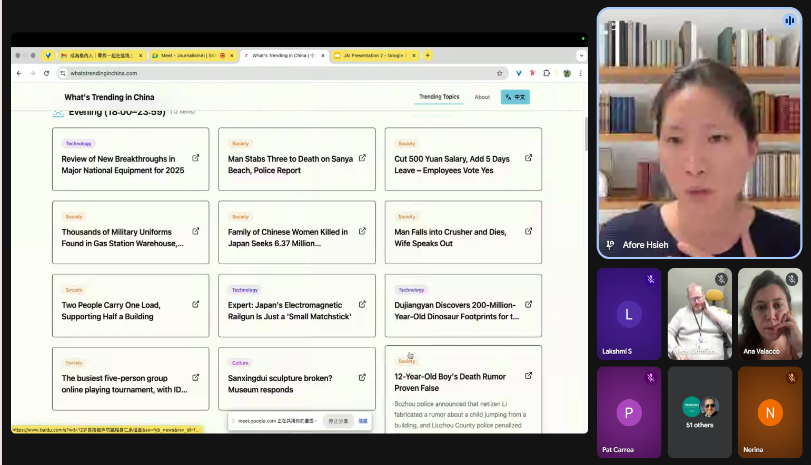Click the muted mic icon on Ana Velasco tile

[x=791, y=279]
